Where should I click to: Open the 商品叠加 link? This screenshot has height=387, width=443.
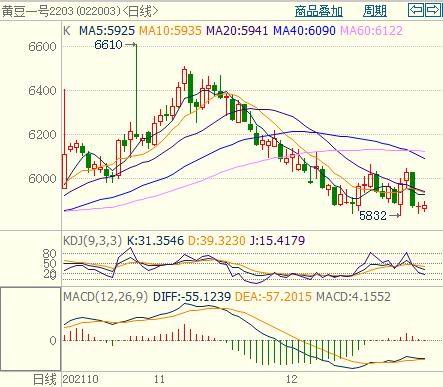coord(319,11)
